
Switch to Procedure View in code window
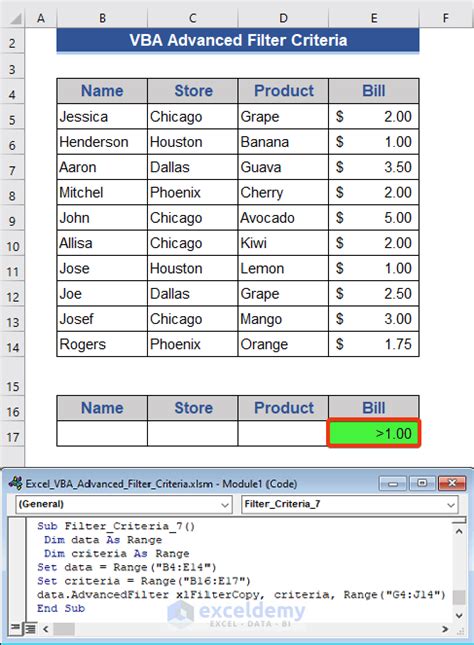[14, 628]
